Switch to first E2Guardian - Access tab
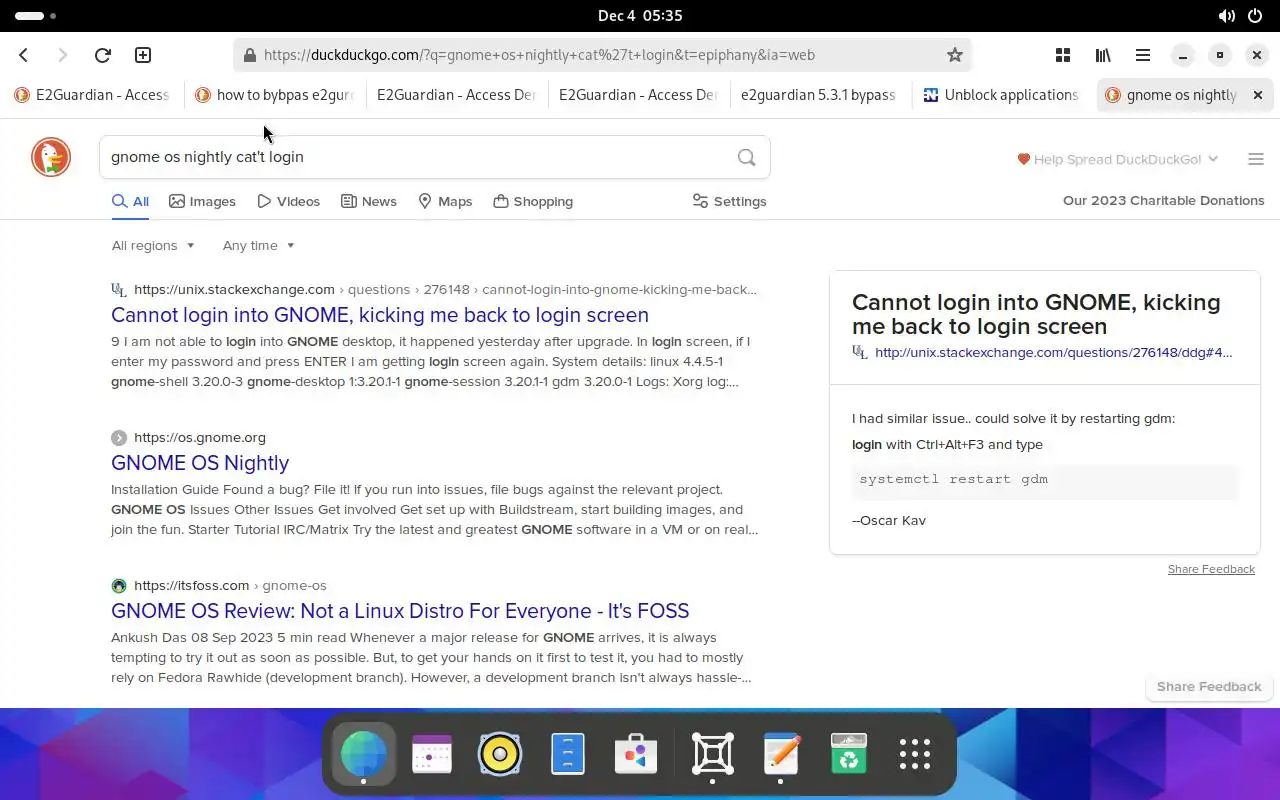Image resolution: width=1280 pixels, height=800 pixels. pos(92,95)
